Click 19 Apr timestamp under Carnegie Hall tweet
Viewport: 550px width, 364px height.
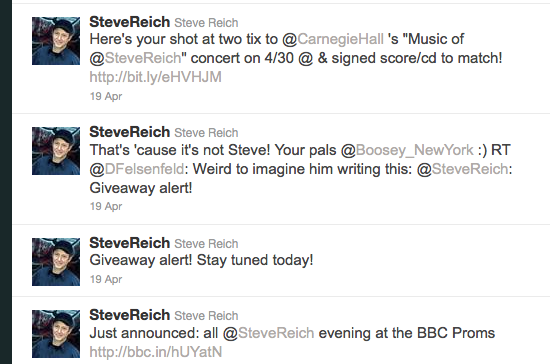pos(106,96)
